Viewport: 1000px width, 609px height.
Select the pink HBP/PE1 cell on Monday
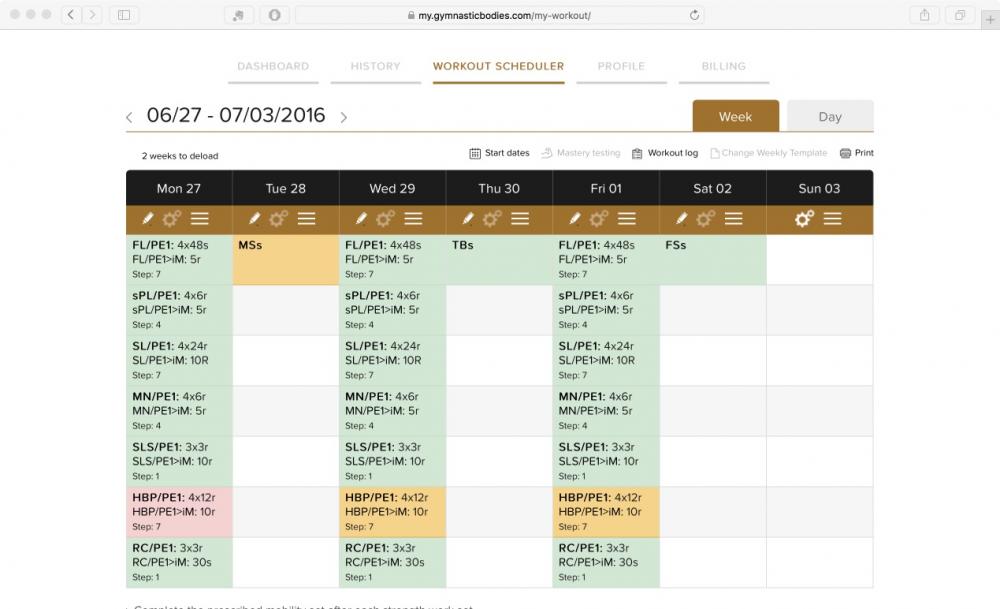pyautogui.click(x=179, y=512)
